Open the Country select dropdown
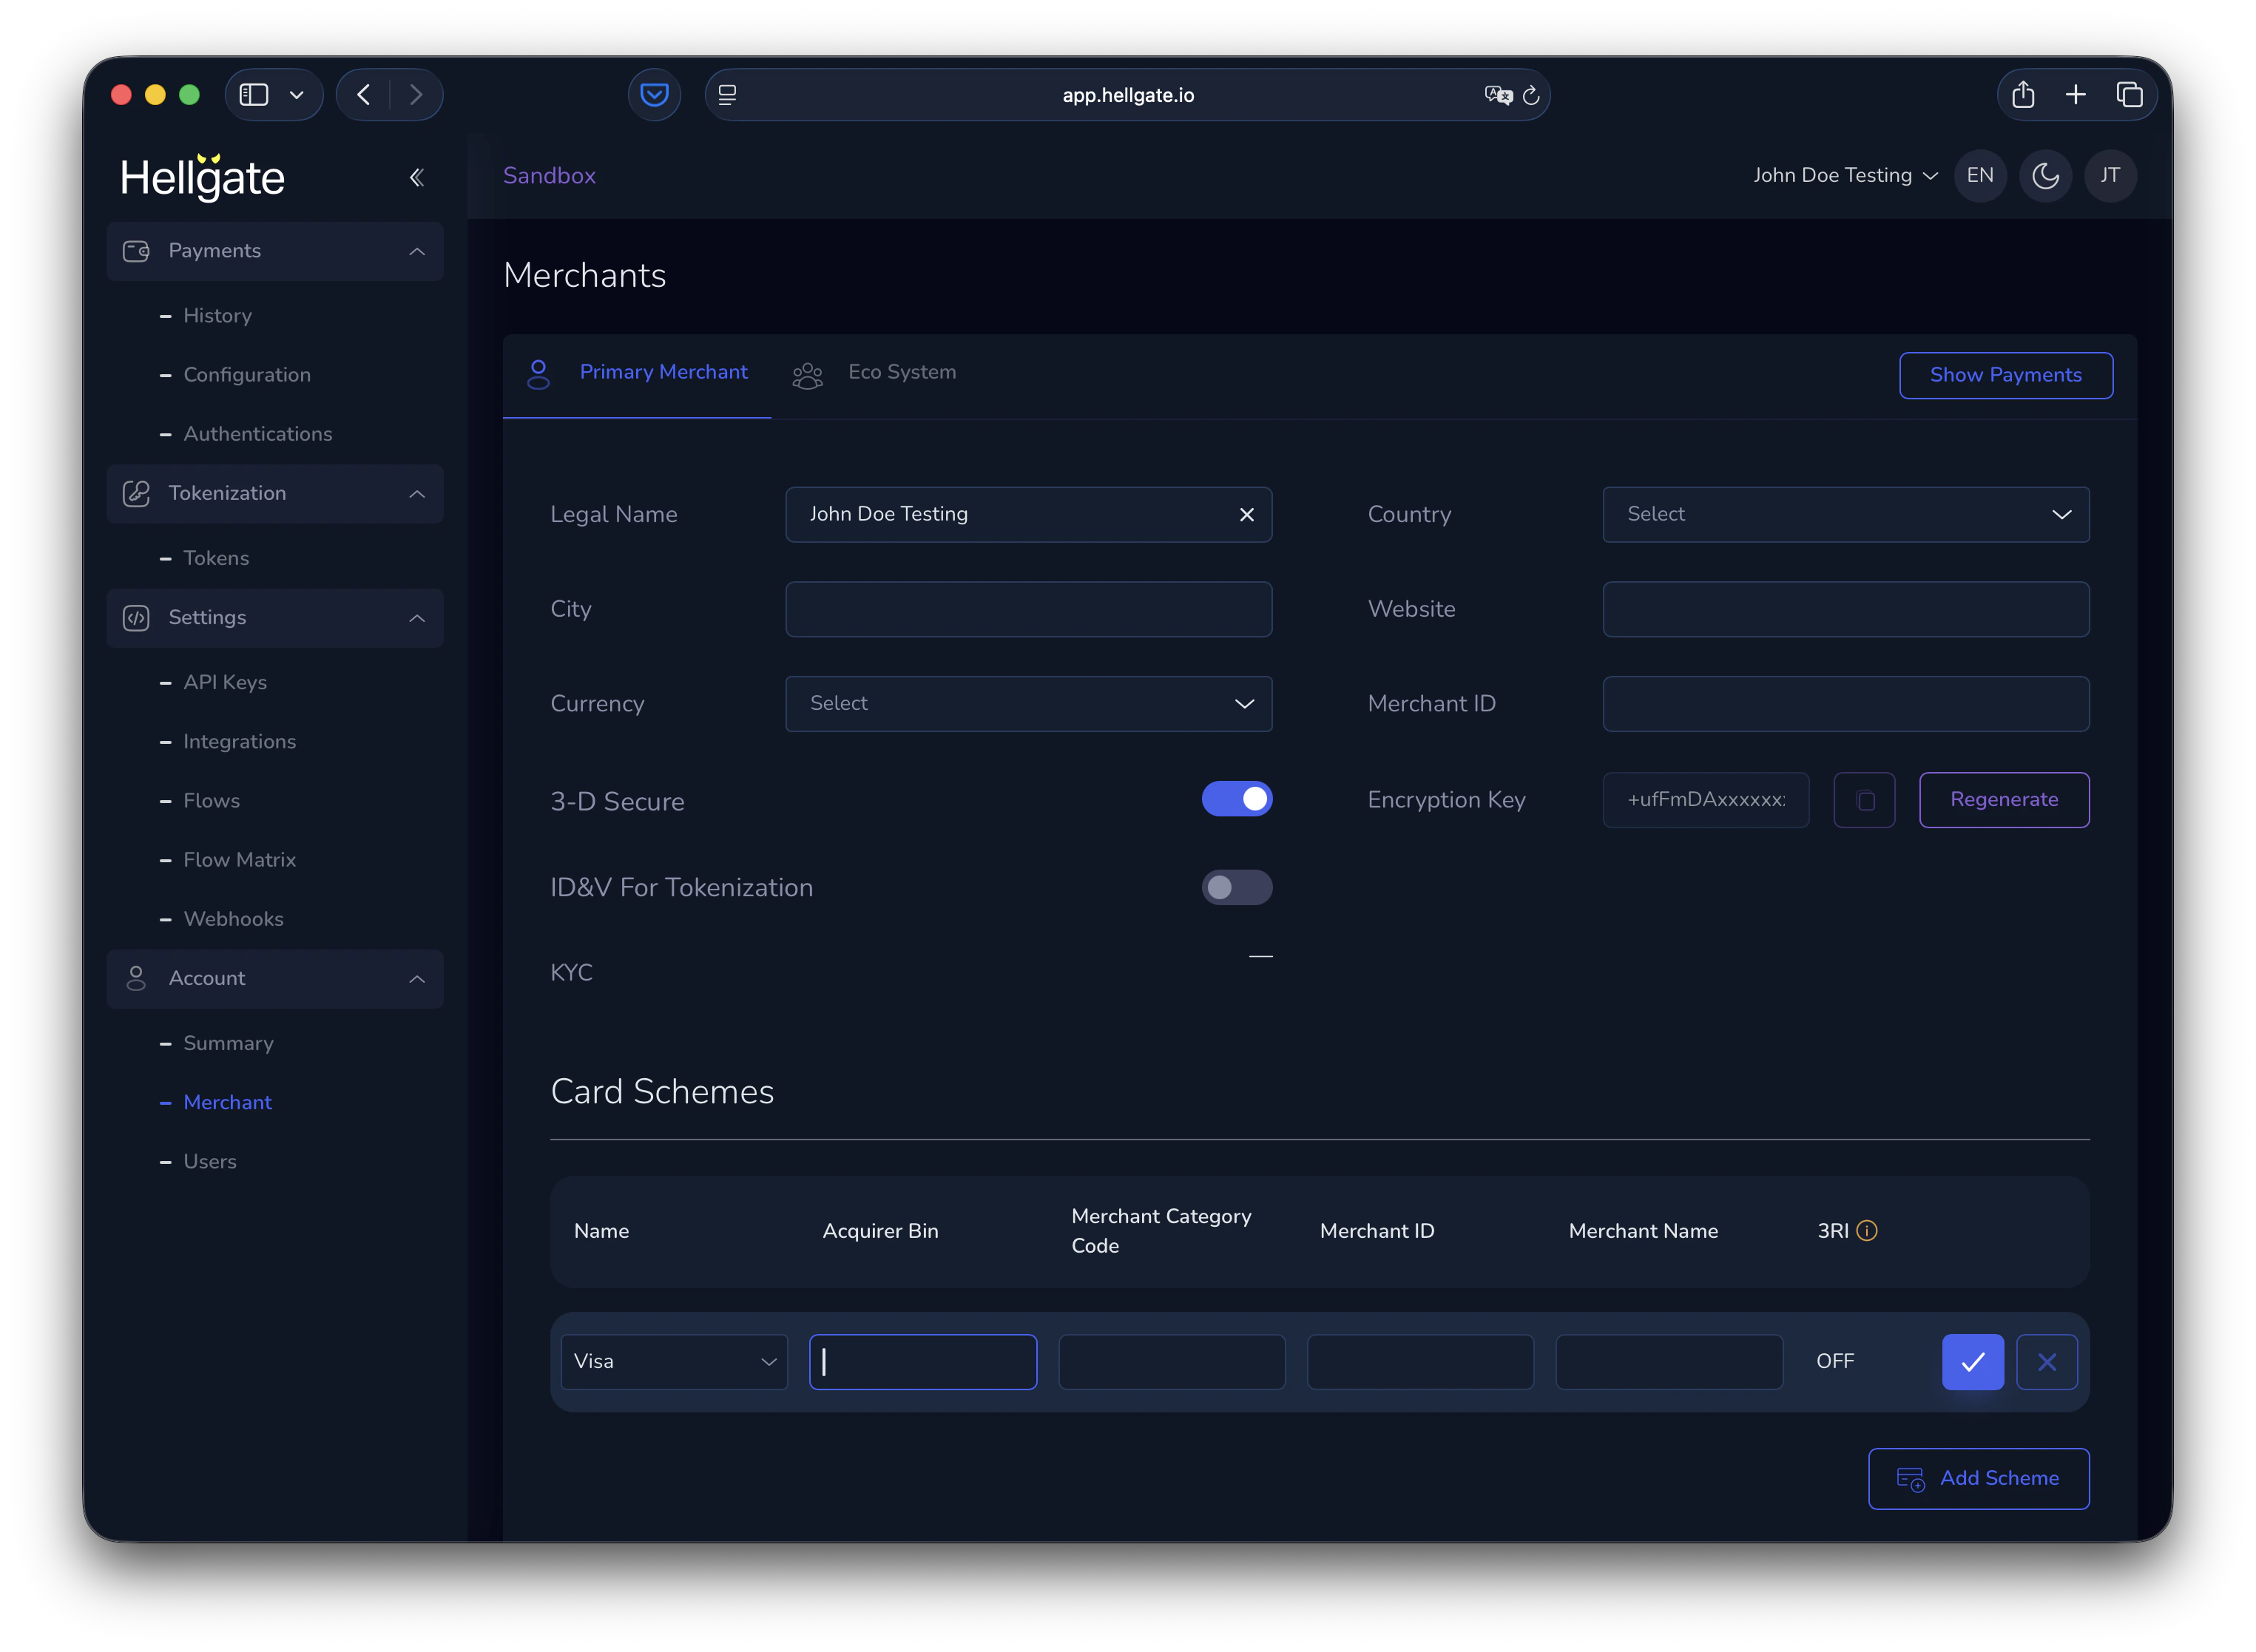This screenshot has width=2256, height=1652. click(x=1846, y=514)
